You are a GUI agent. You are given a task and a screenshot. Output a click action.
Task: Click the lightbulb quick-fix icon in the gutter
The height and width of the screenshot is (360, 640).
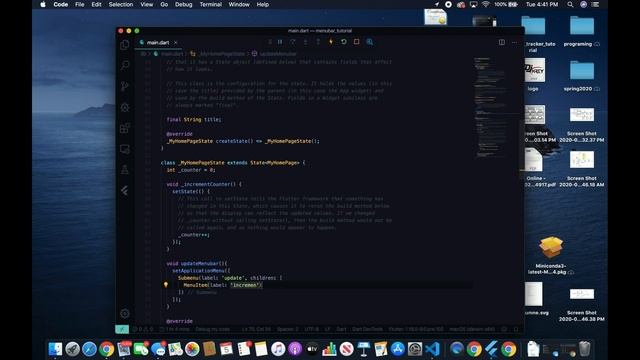click(166, 285)
